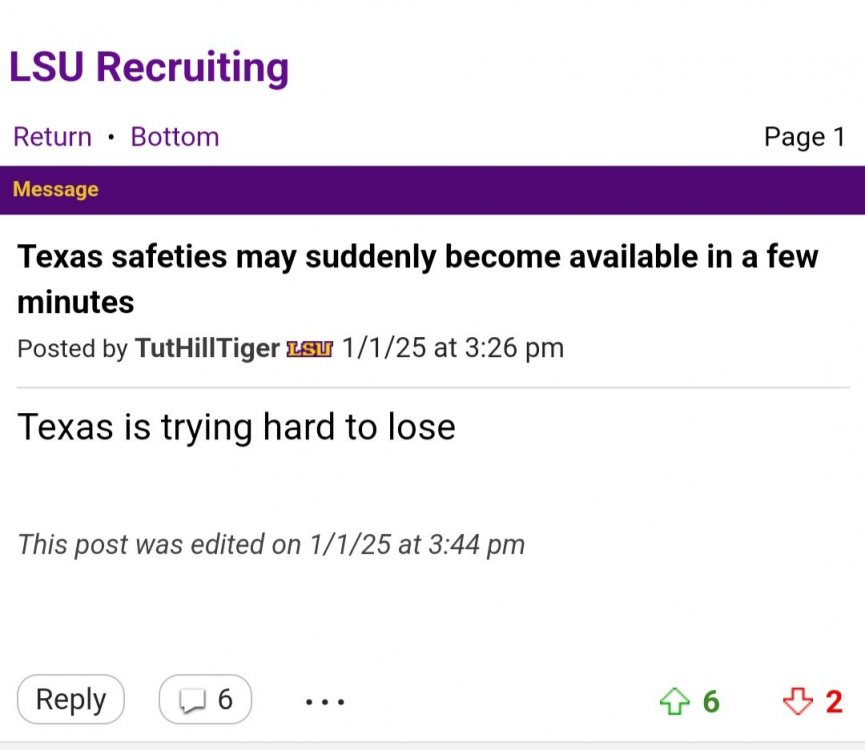The image size is (865, 750).
Task: Click the edited on 3:44 pm notice
Action: [271, 544]
